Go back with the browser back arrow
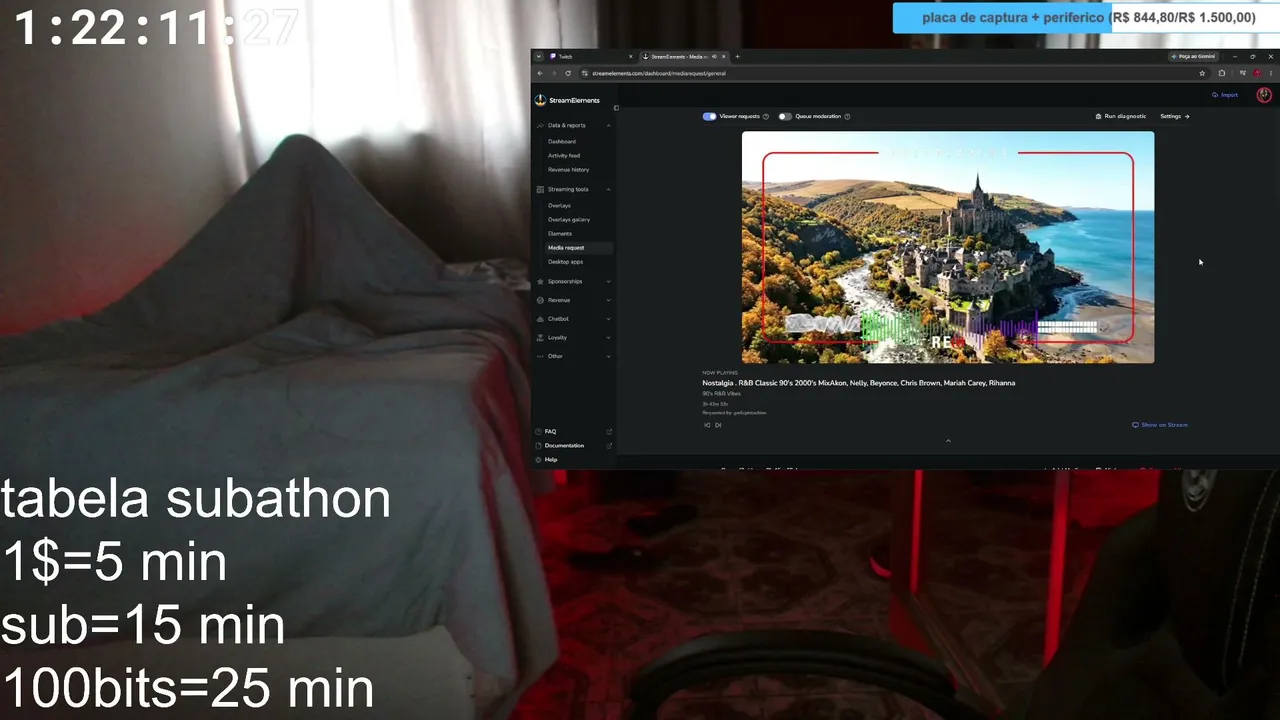The height and width of the screenshot is (720, 1280). [x=540, y=73]
